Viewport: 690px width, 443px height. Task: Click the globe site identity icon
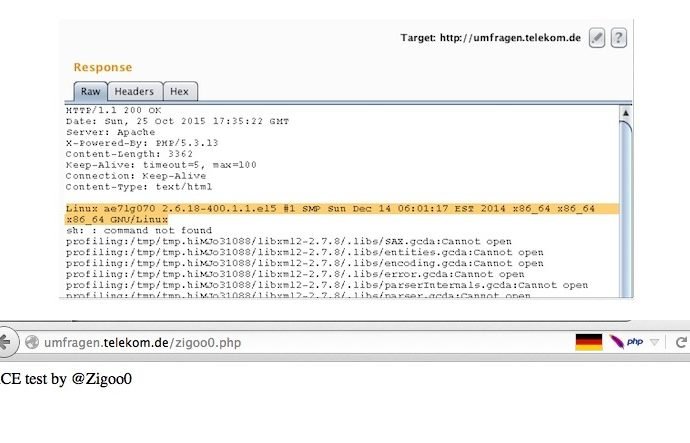coord(32,342)
